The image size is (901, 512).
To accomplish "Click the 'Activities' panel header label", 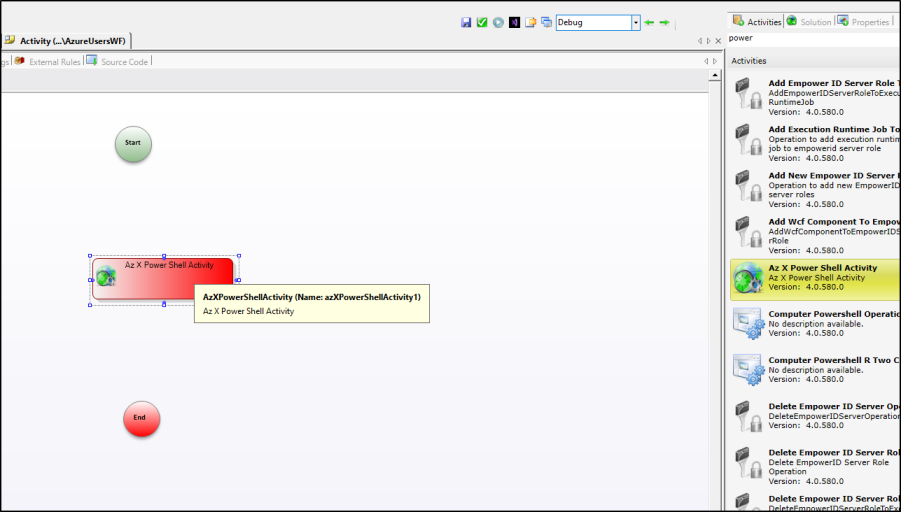I will [749, 61].
